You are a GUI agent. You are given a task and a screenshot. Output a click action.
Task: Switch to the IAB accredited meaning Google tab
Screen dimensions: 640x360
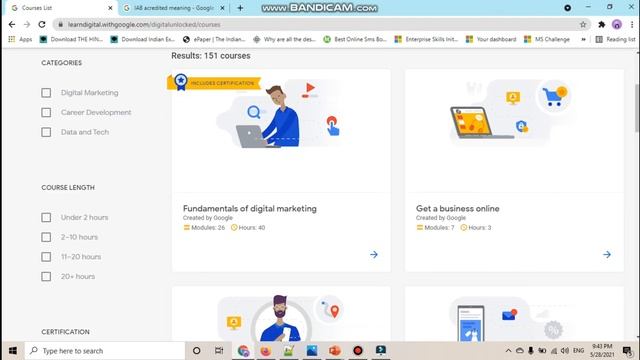(x=174, y=8)
